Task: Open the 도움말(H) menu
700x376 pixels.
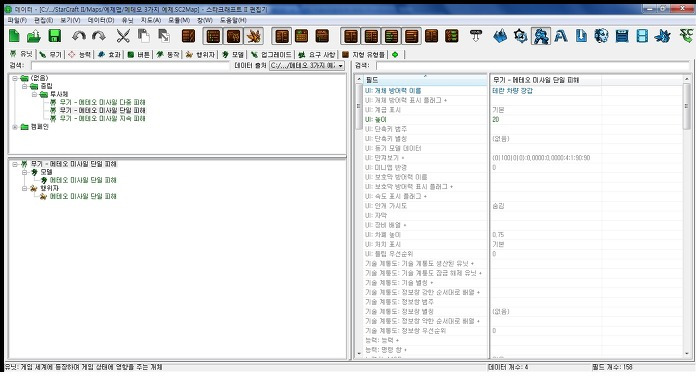Action: coord(233,20)
